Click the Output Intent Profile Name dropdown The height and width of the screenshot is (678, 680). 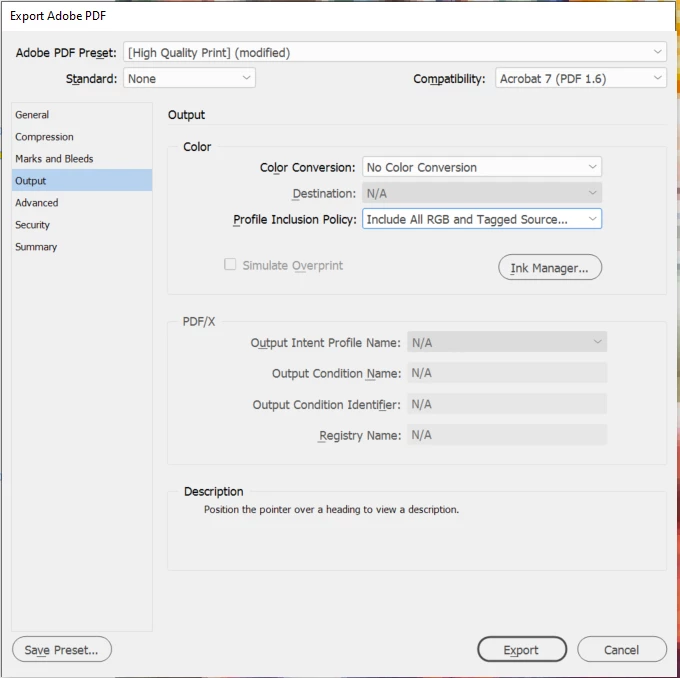click(507, 342)
